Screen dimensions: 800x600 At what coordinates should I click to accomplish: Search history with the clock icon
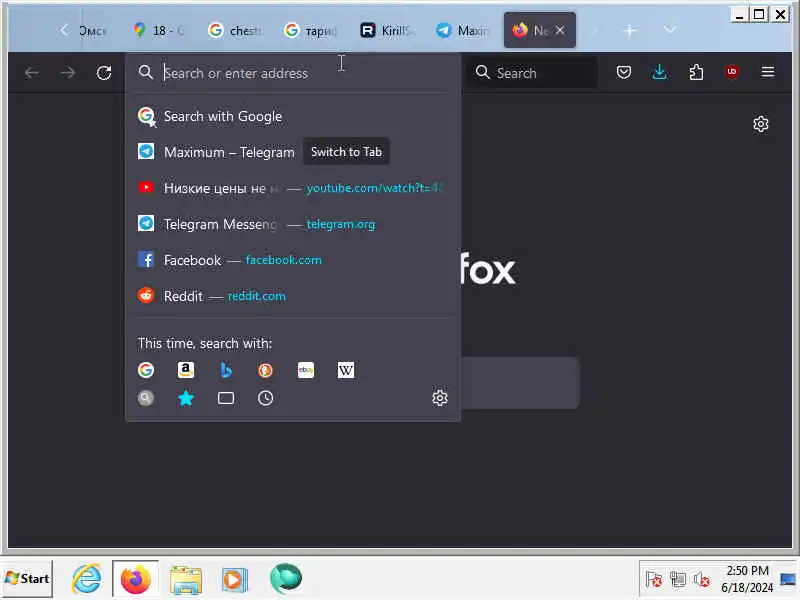pos(265,398)
